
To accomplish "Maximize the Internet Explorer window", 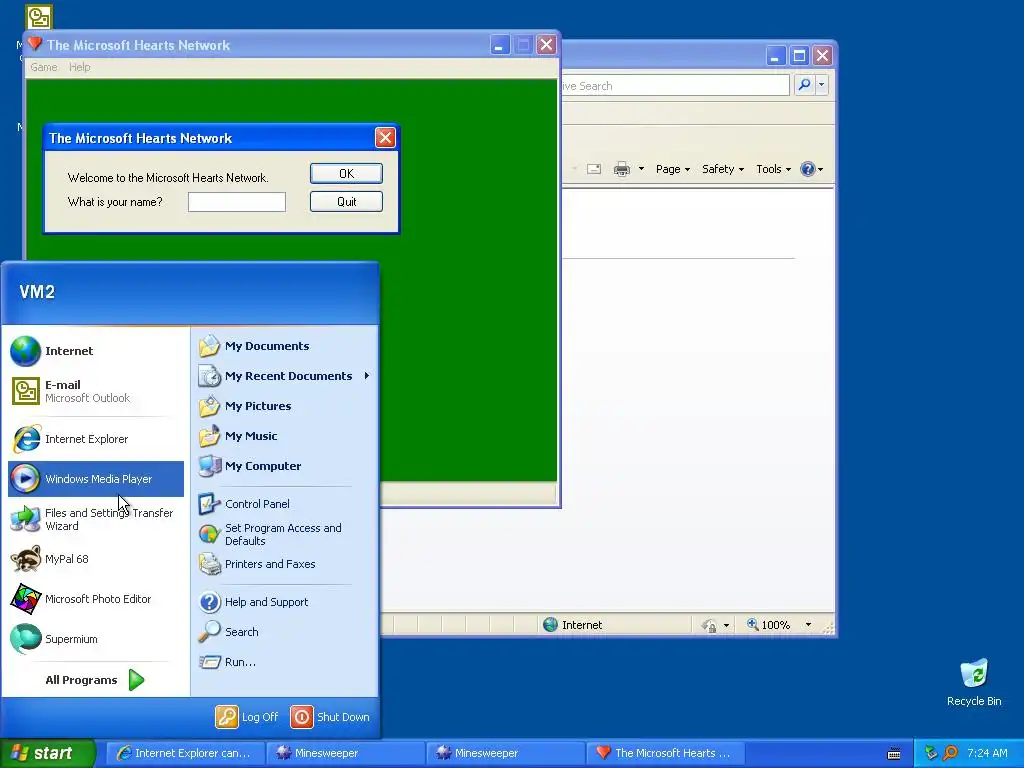I will 799,56.
